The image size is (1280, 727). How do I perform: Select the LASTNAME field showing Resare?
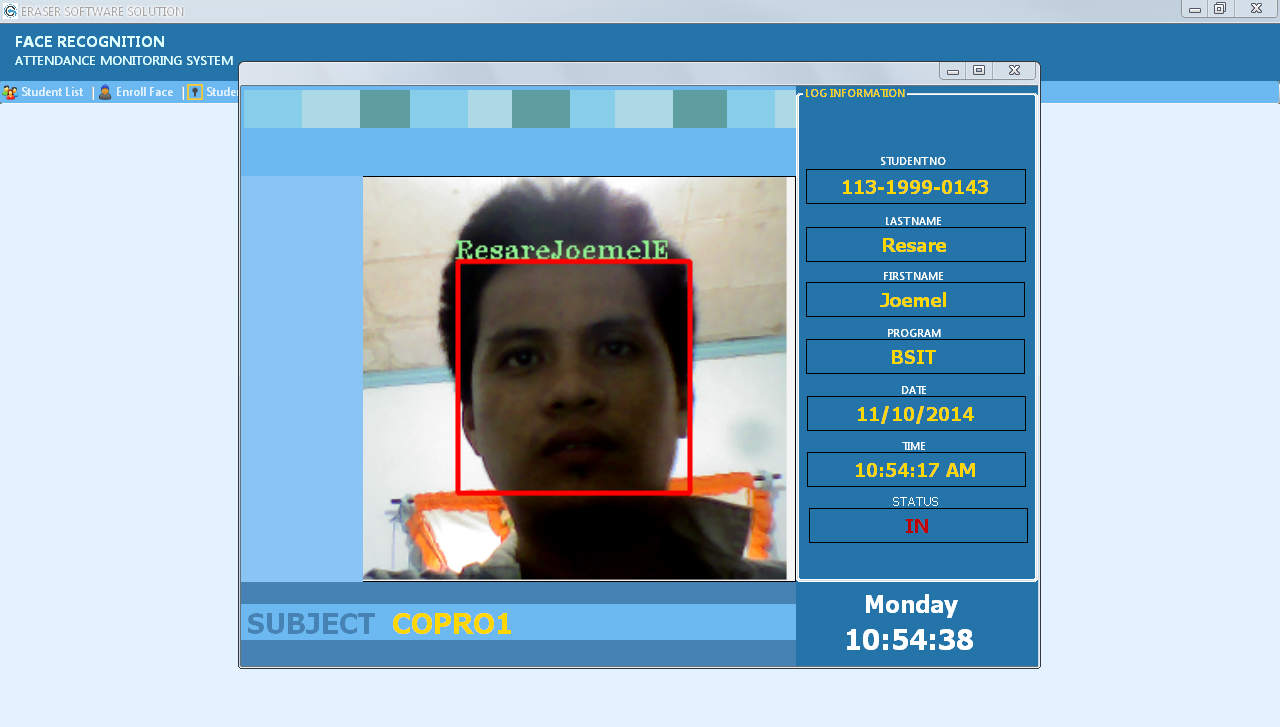[915, 244]
